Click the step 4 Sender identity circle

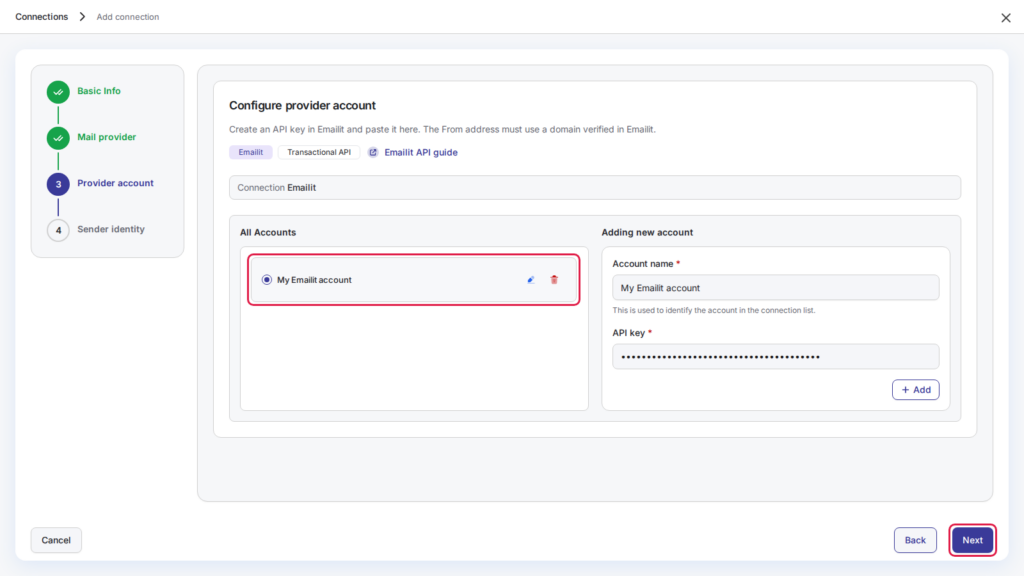coord(58,230)
